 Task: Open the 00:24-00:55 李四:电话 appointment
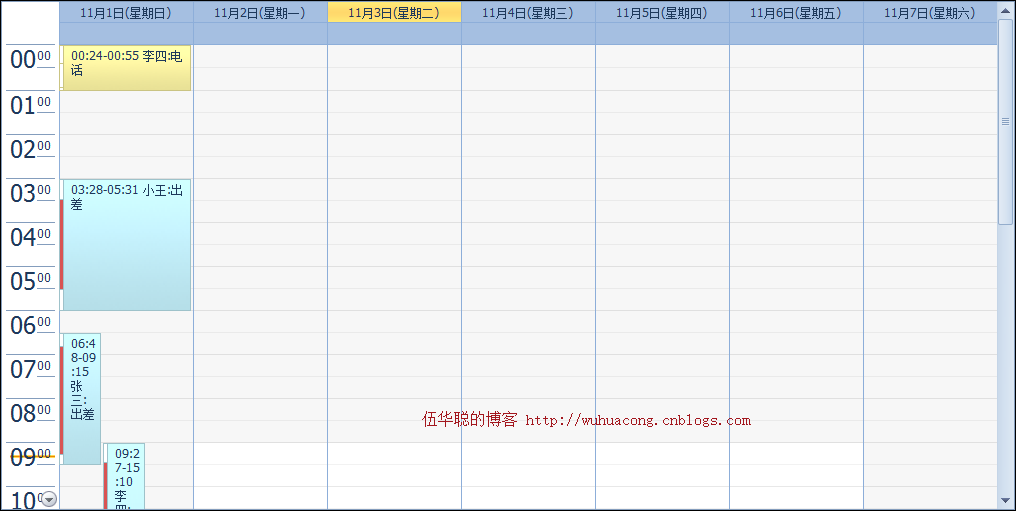126,68
